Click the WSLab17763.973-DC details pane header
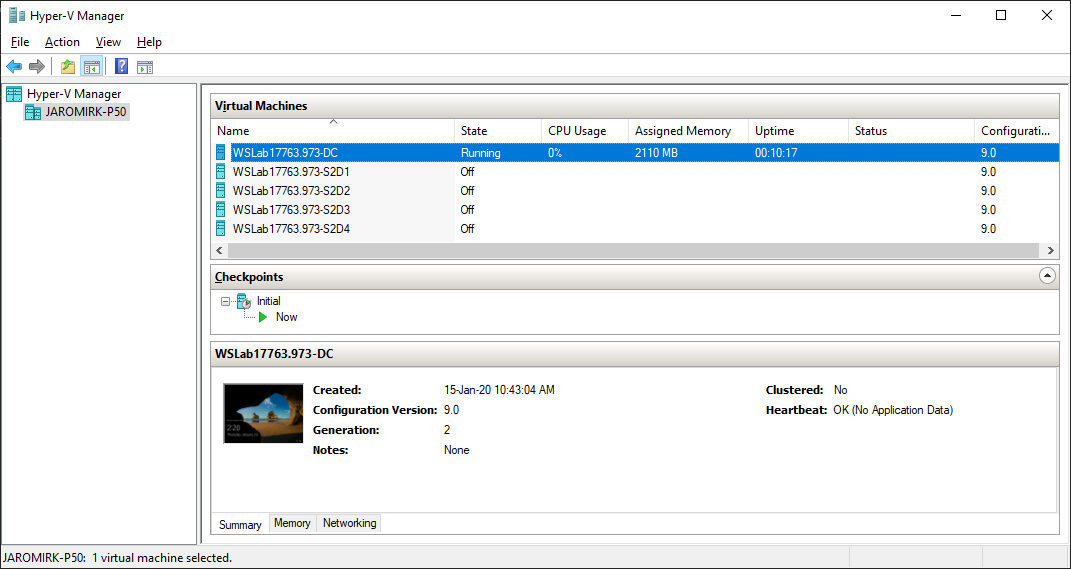 (635, 354)
